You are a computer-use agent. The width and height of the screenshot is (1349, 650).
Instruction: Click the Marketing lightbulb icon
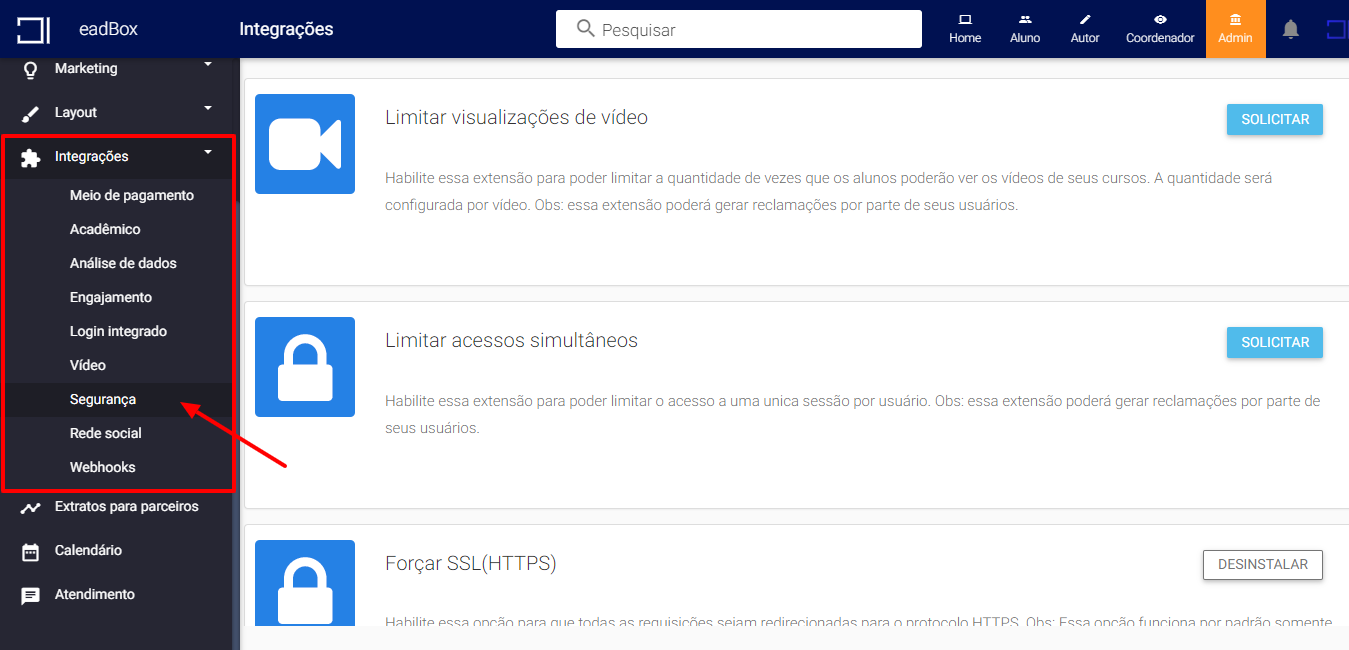click(x=31, y=69)
